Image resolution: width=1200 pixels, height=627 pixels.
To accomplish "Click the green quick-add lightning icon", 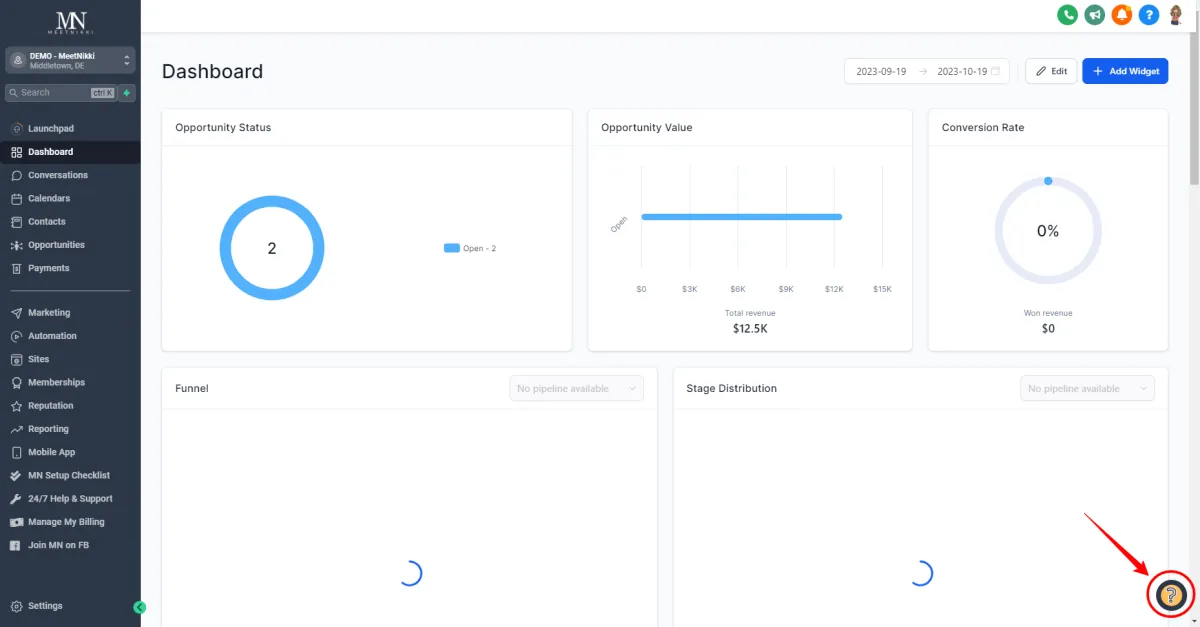I will [127, 93].
